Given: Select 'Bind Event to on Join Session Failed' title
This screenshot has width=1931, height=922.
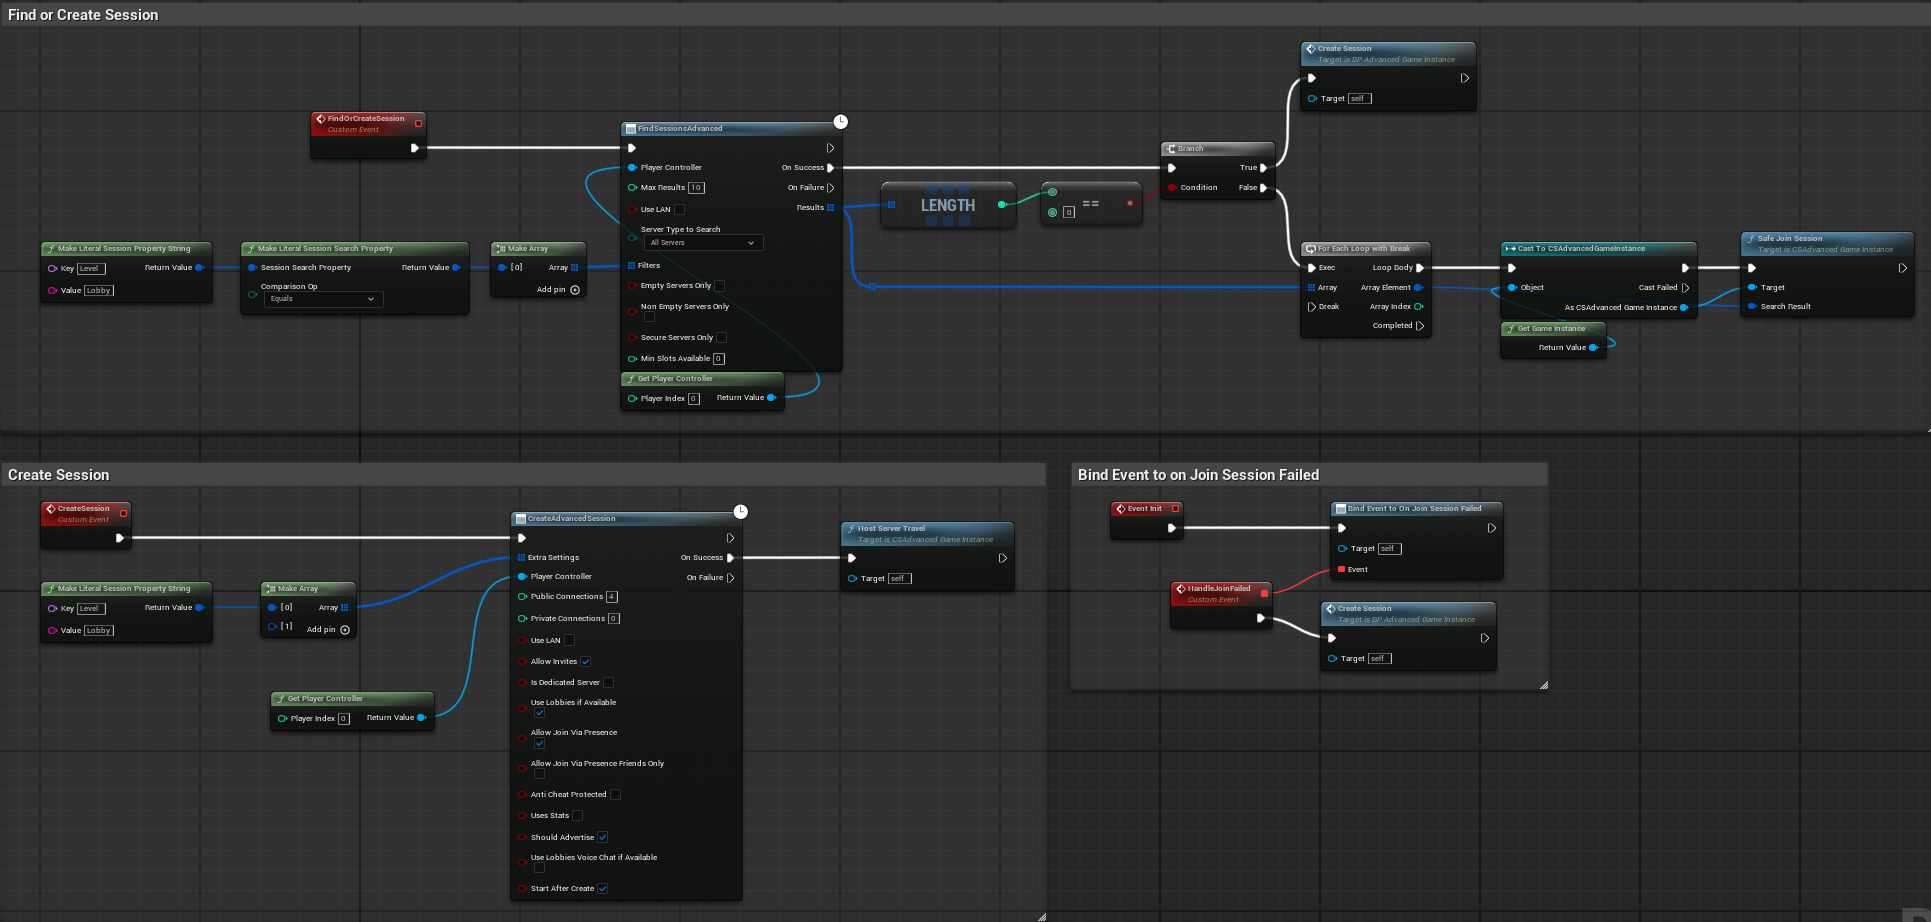Looking at the screenshot, I should (x=1198, y=475).
